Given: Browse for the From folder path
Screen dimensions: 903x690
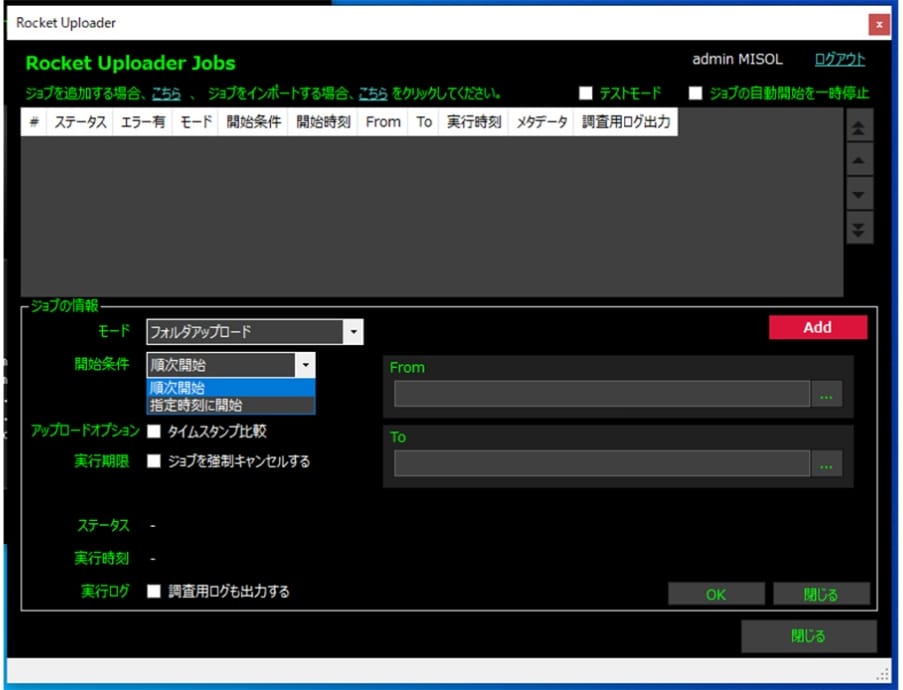Looking at the screenshot, I should pyautogui.click(x=826, y=395).
